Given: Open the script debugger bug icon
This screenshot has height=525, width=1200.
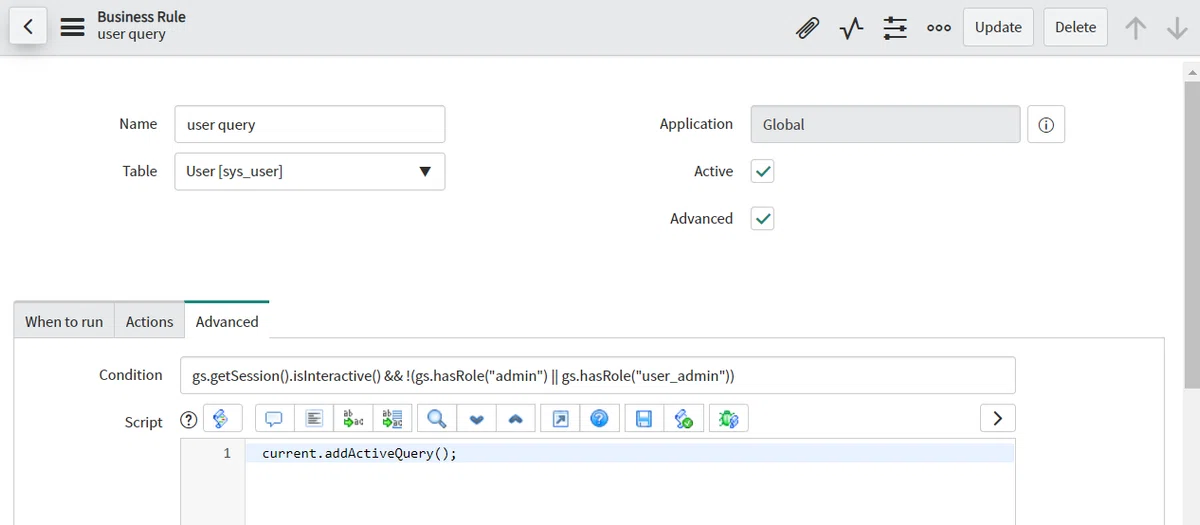Looking at the screenshot, I should click(729, 419).
